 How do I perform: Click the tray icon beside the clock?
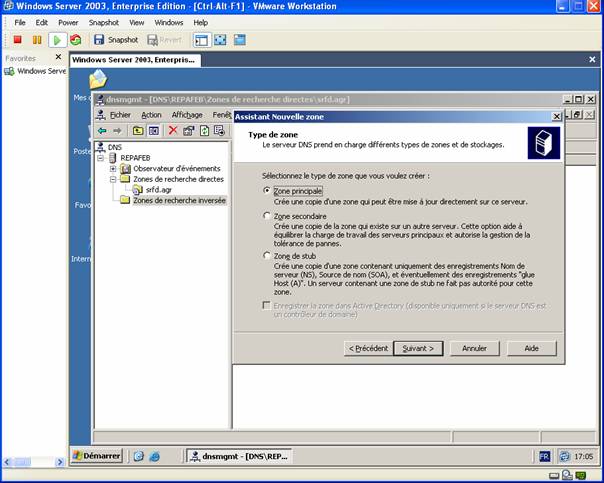pyautogui.click(x=564, y=456)
